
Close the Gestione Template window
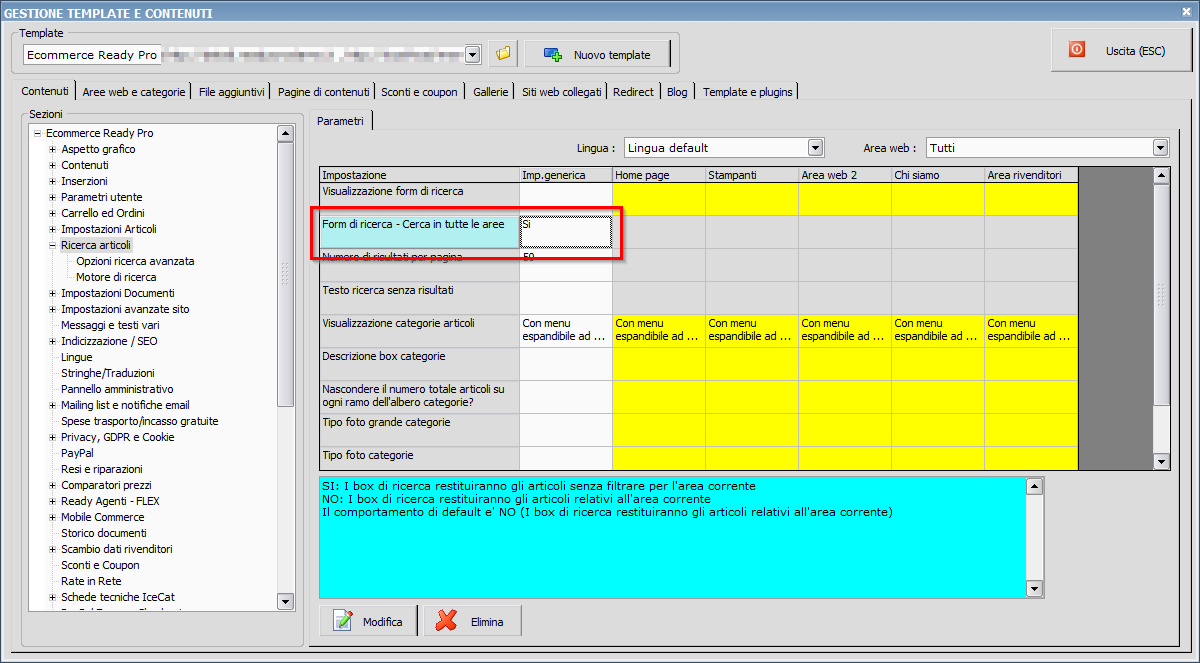coord(1186,12)
